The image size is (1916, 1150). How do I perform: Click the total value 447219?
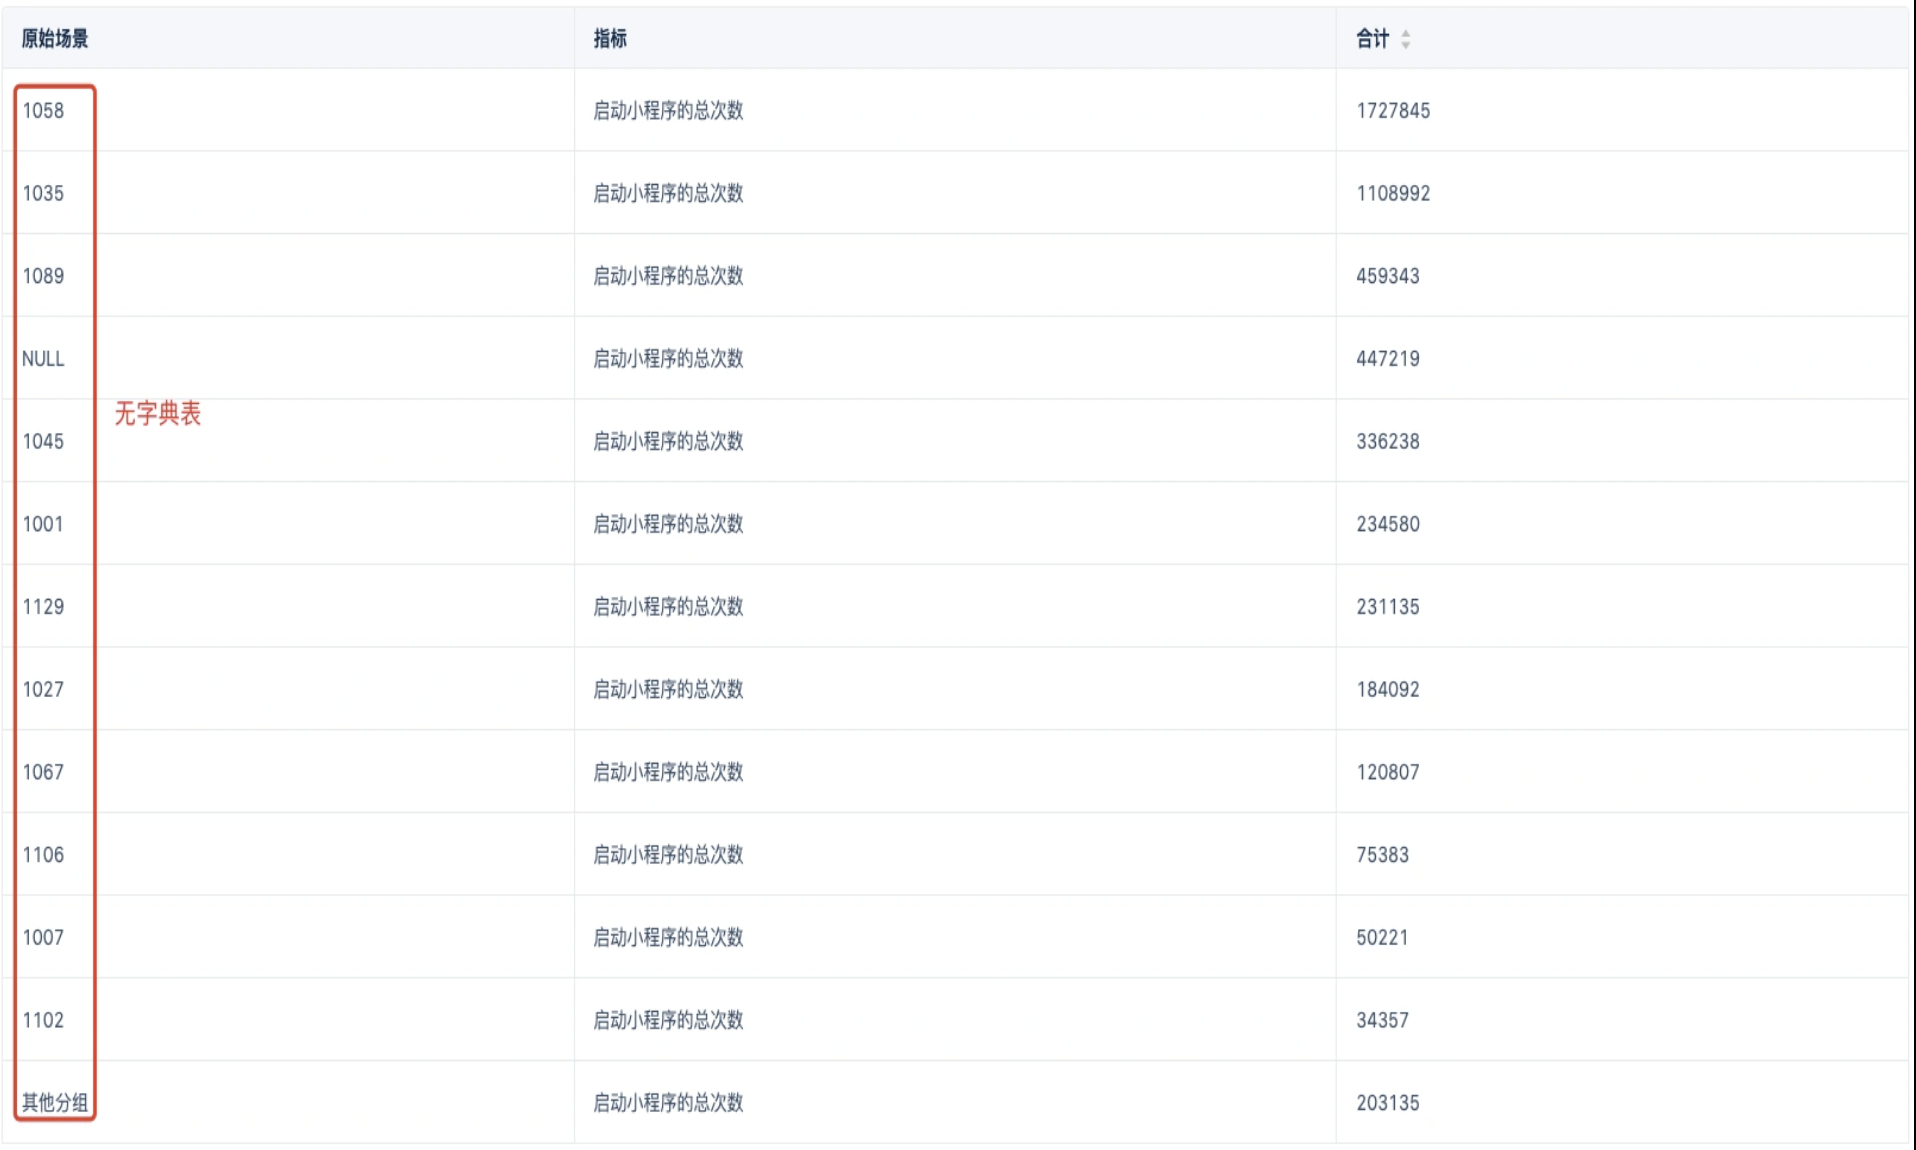pyautogui.click(x=1388, y=359)
